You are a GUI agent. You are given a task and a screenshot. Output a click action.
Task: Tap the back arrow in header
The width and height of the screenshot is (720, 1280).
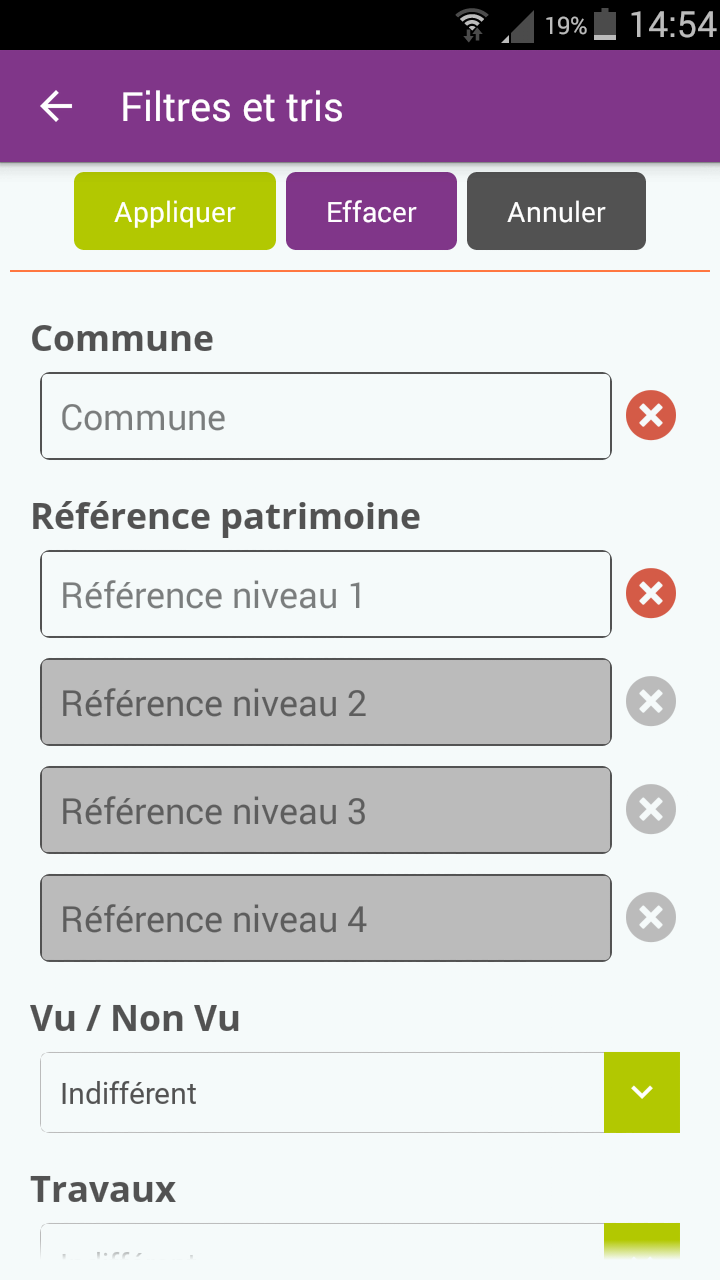pyautogui.click(x=57, y=106)
